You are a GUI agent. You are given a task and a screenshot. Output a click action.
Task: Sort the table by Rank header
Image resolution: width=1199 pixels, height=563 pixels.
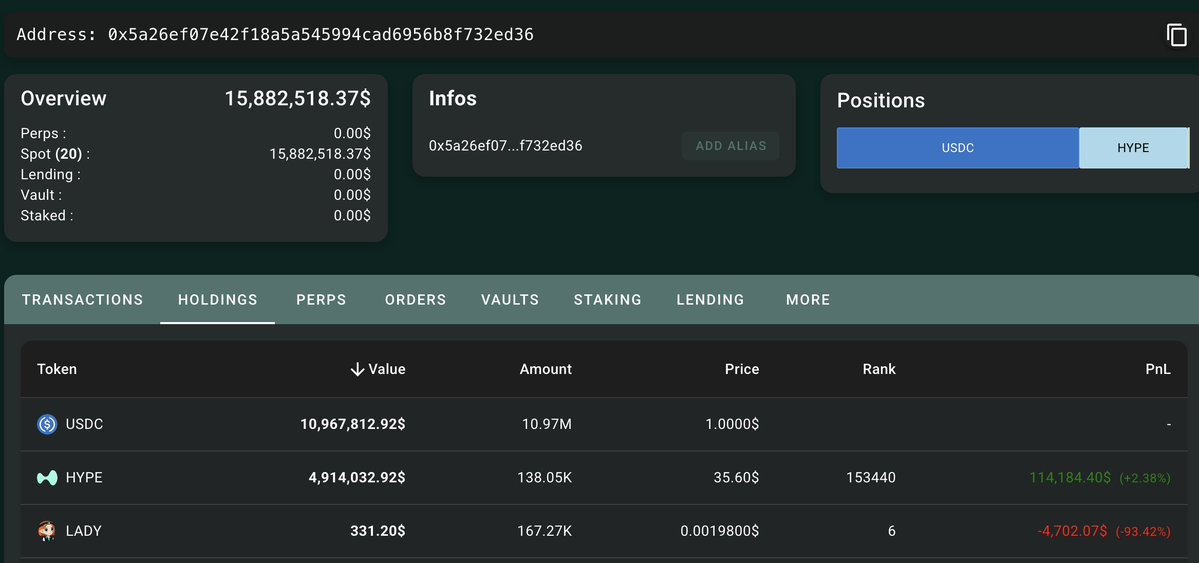point(879,370)
